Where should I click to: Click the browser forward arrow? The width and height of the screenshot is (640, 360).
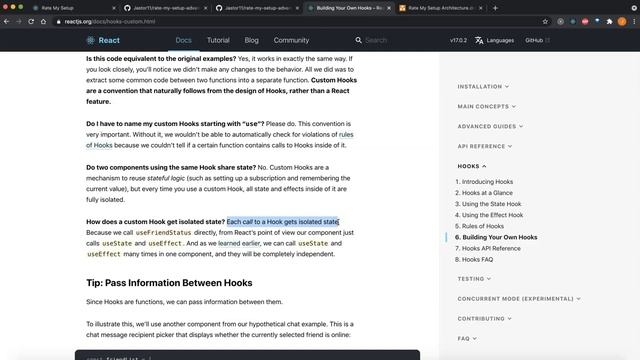coord(19,22)
